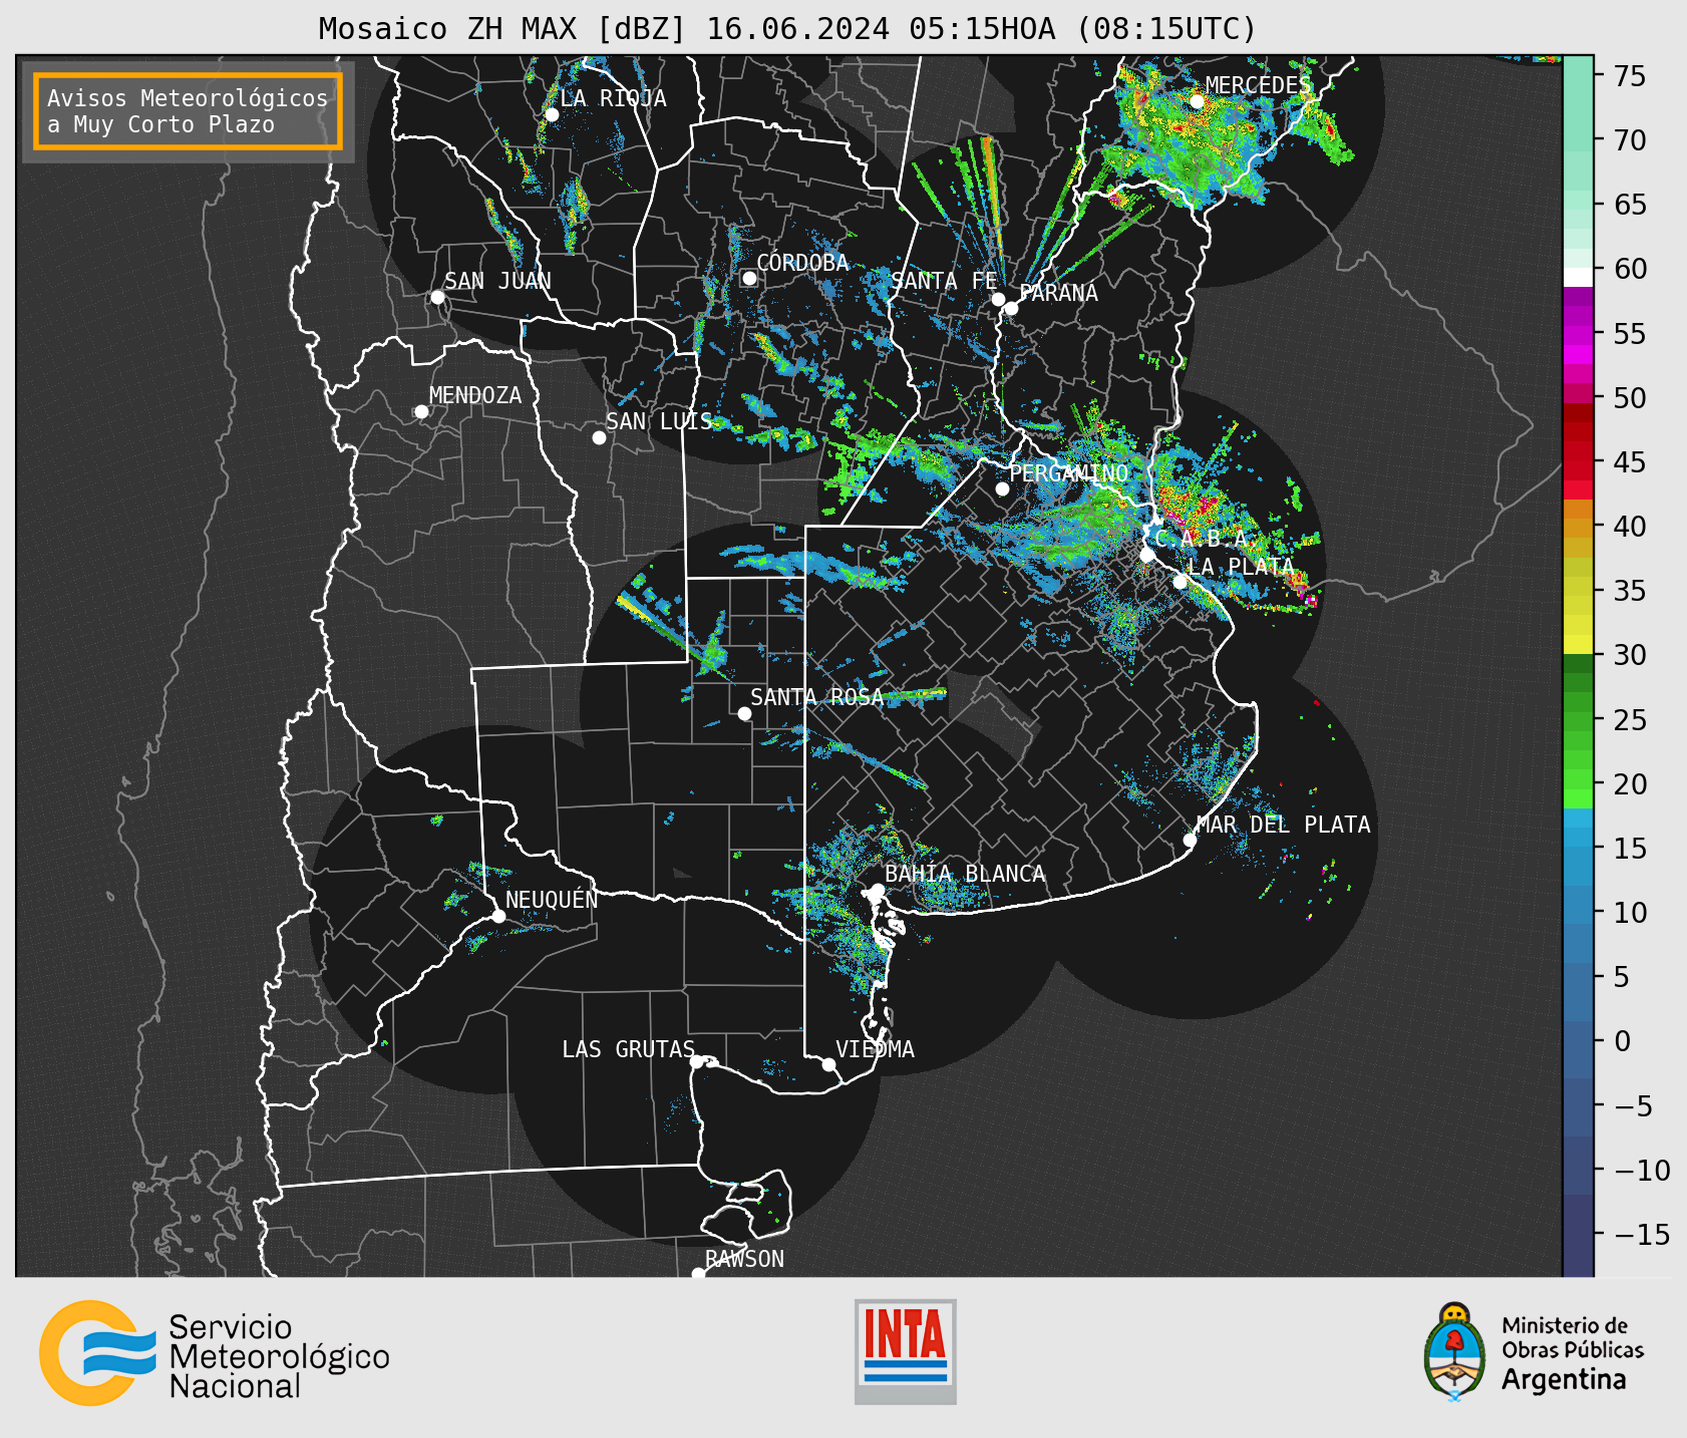Click the NEUQUÉN label

tap(552, 899)
